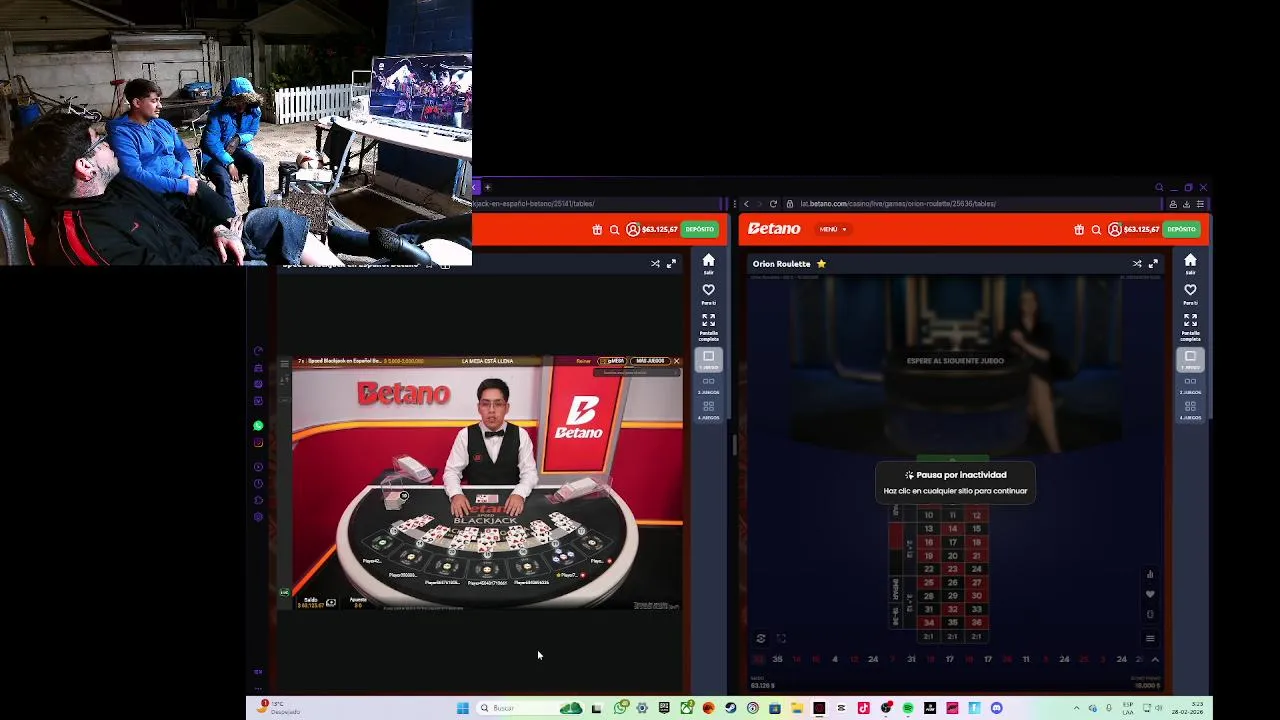Select 2 juegos layout in roulette sidebar

[1190, 385]
